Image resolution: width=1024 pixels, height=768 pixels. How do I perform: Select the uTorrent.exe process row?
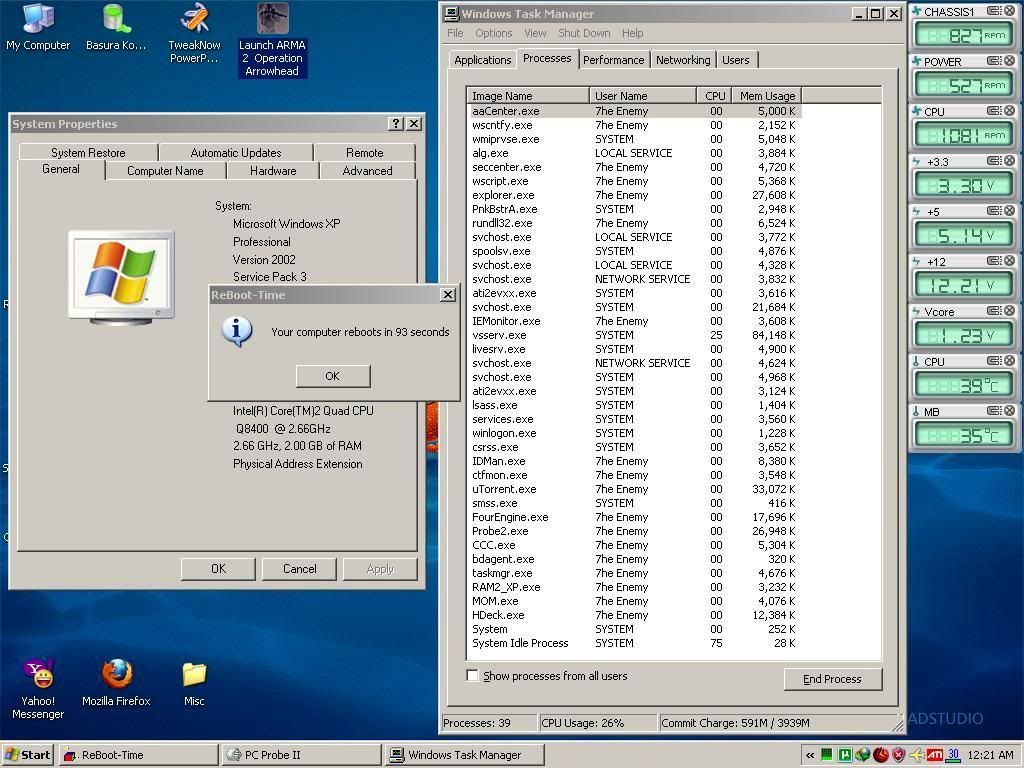click(504, 489)
